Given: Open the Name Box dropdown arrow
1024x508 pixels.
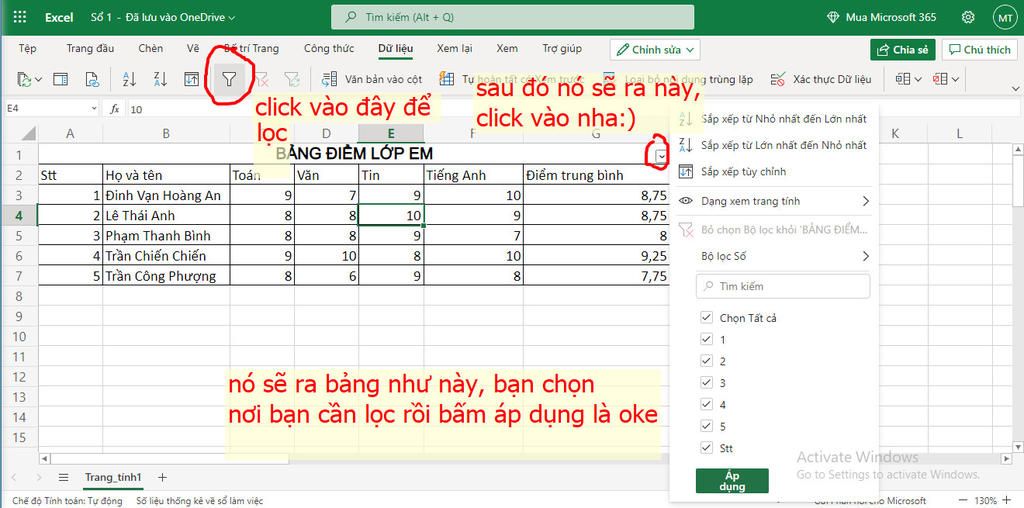Looking at the screenshot, I should [95, 109].
